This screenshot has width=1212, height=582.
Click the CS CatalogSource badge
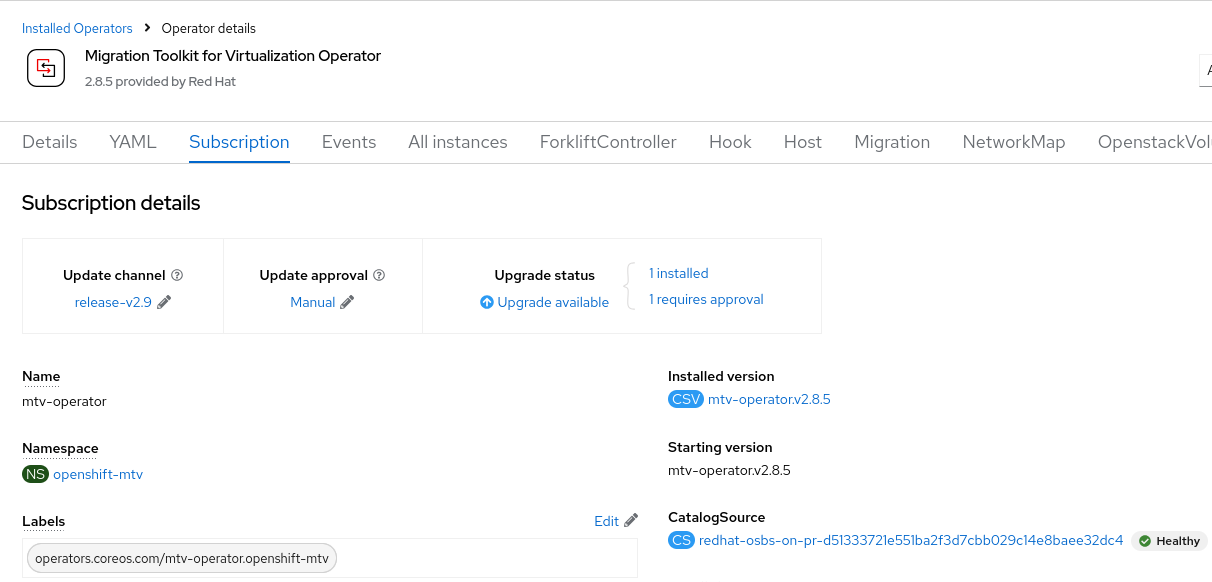681,540
